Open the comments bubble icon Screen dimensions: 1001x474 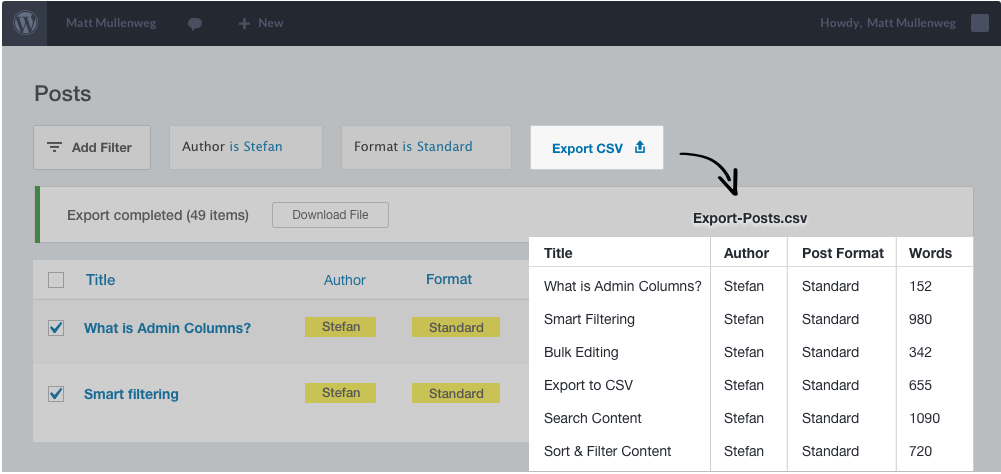pyautogui.click(x=195, y=24)
